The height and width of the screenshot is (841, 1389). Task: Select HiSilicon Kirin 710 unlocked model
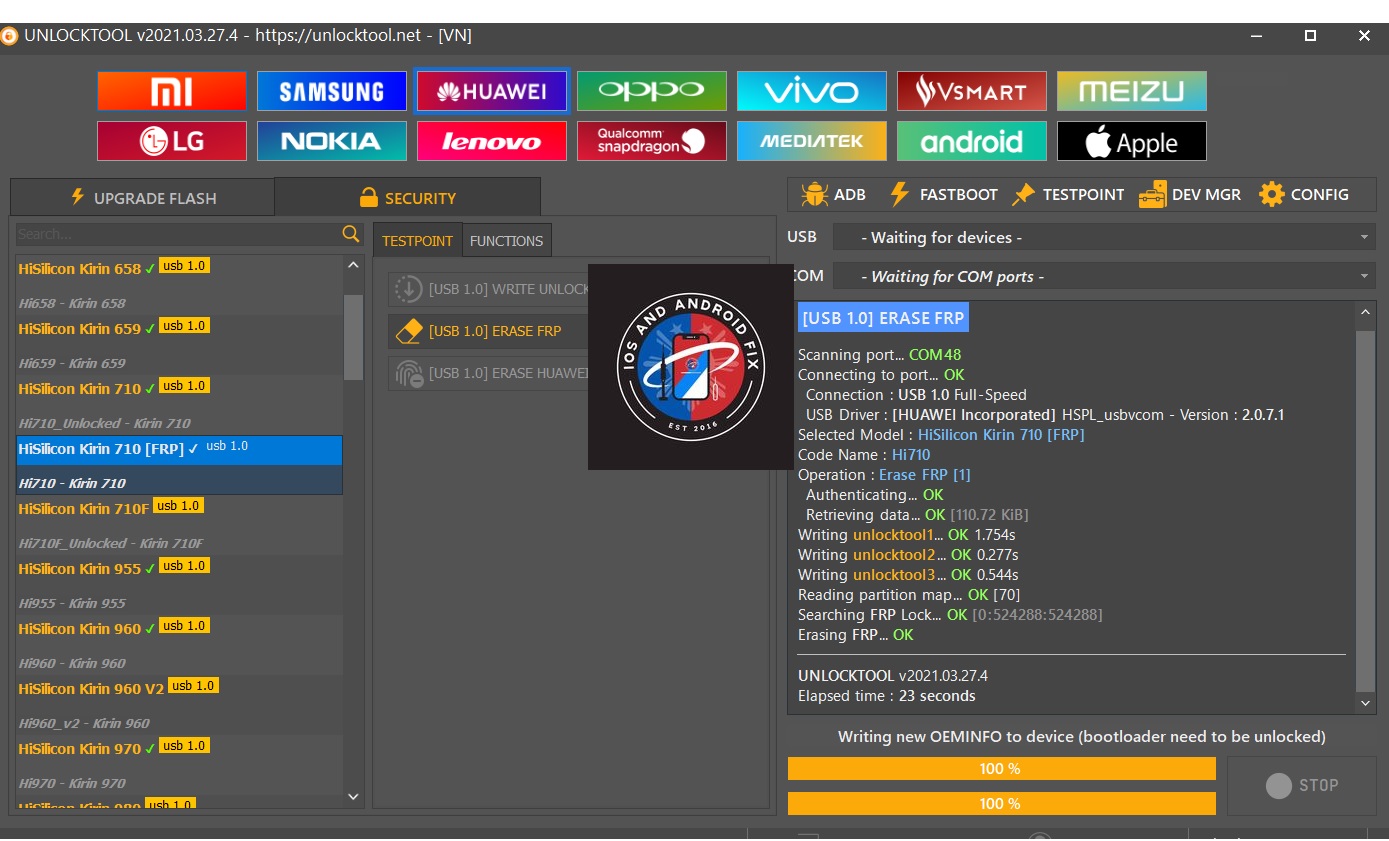coord(179,405)
